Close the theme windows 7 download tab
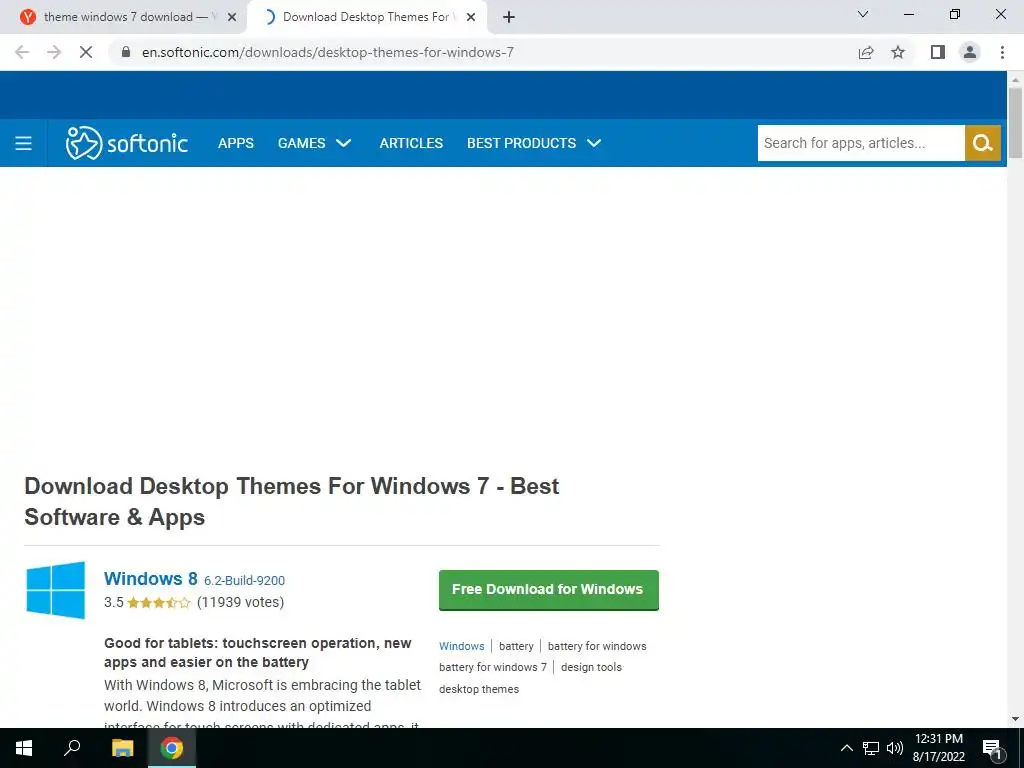Image resolution: width=1024 pixels, height=768 pixels. (x=232, y=17)
